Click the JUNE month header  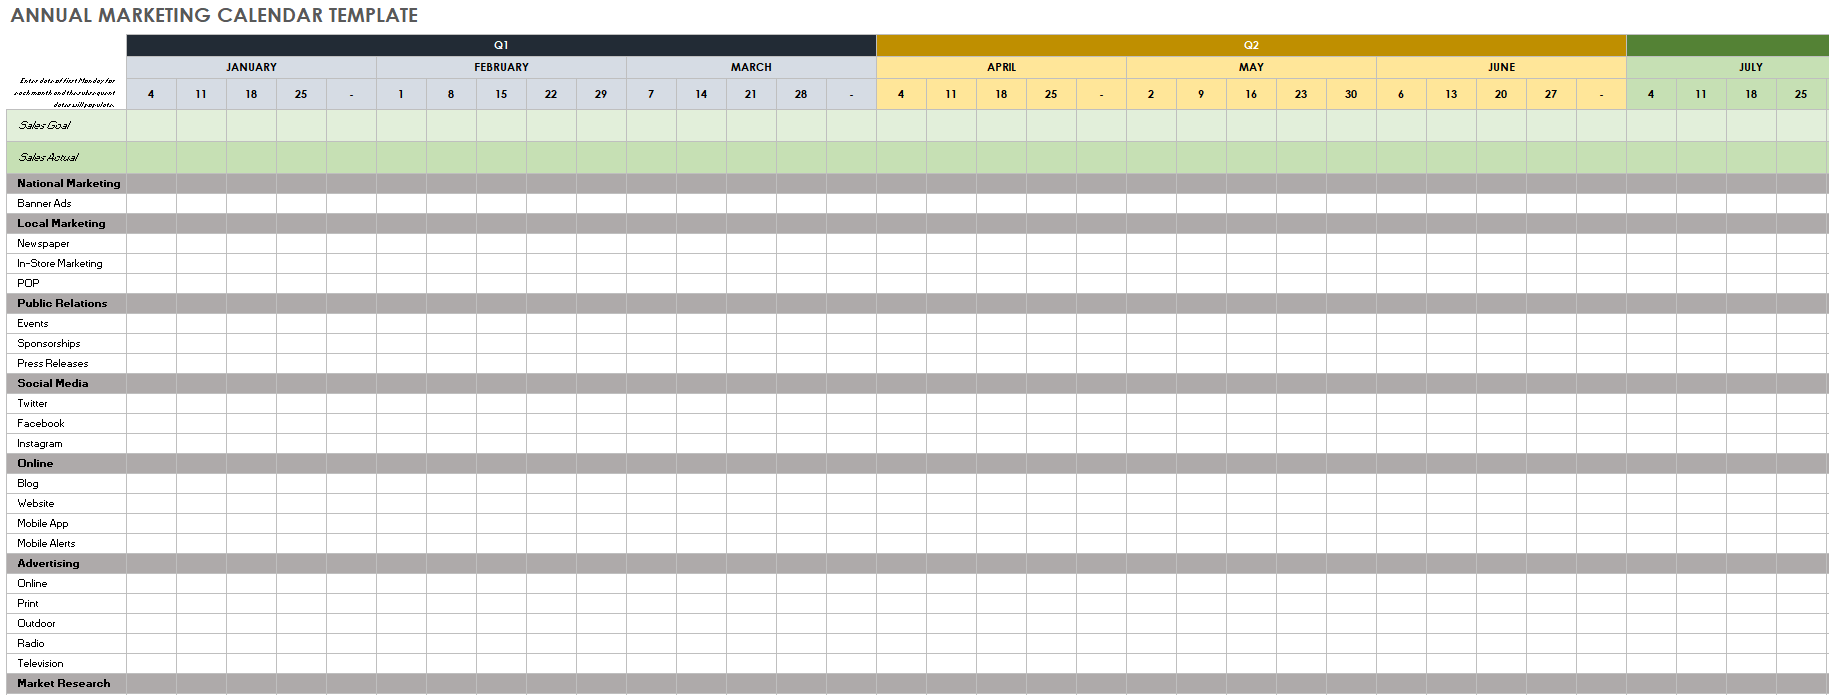[x=1501, y=67]
